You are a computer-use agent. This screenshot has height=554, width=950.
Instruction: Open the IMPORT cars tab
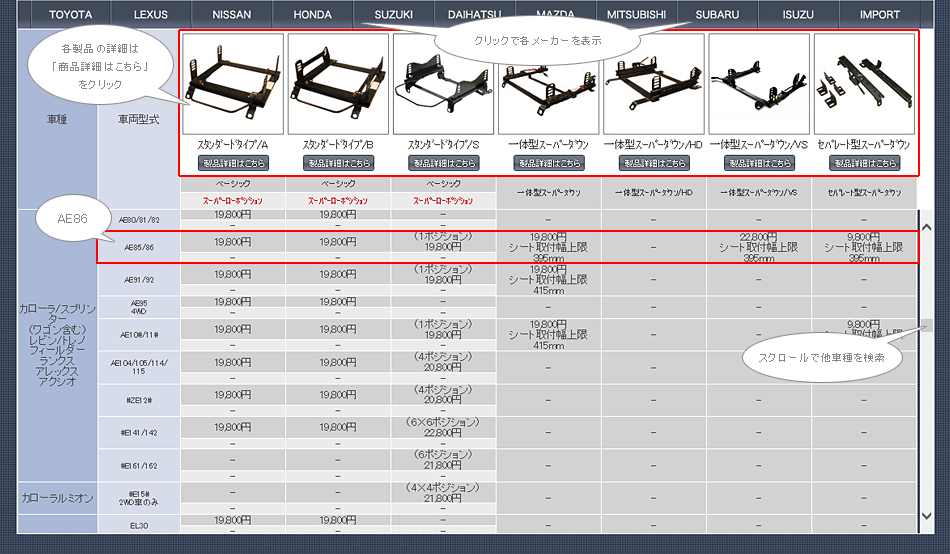pyautogui.click(x=879, y=15)
